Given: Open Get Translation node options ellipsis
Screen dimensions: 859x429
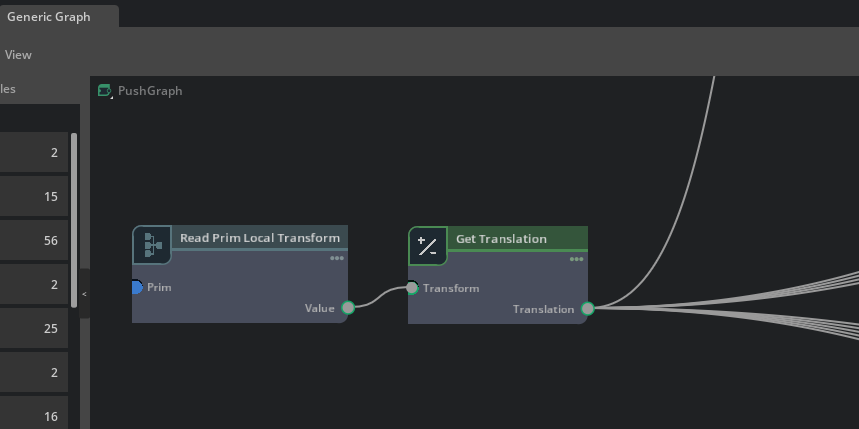Looking at the screenshot, I should pos(577,259).
